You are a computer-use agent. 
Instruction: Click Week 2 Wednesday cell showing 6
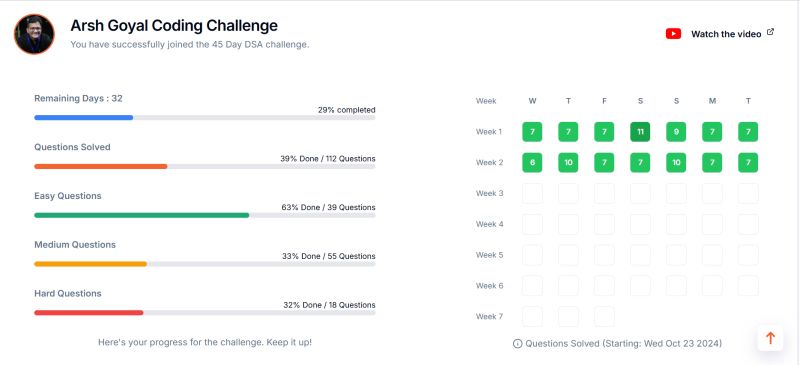[x=532, y=162]
